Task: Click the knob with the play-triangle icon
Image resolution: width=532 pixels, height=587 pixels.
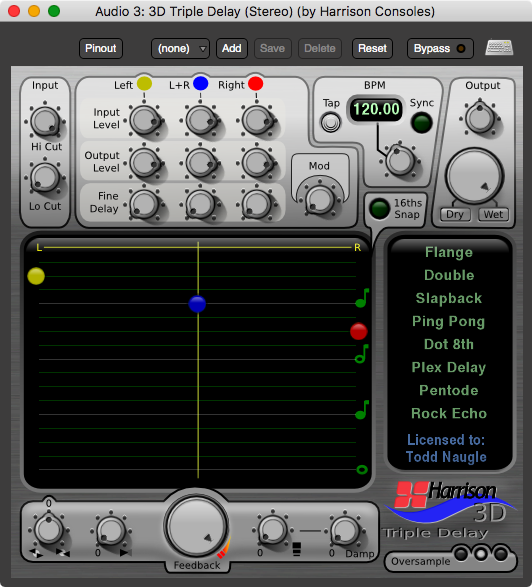Action: pos(111,531)
